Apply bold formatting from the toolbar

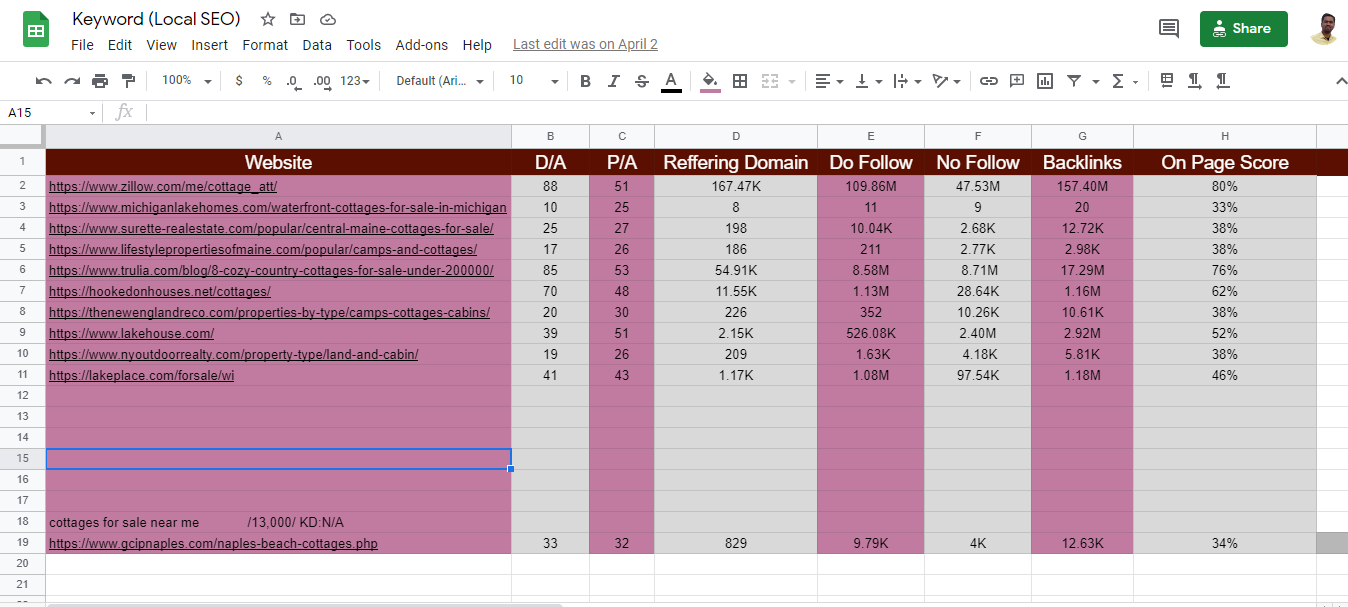click(585, 81)
